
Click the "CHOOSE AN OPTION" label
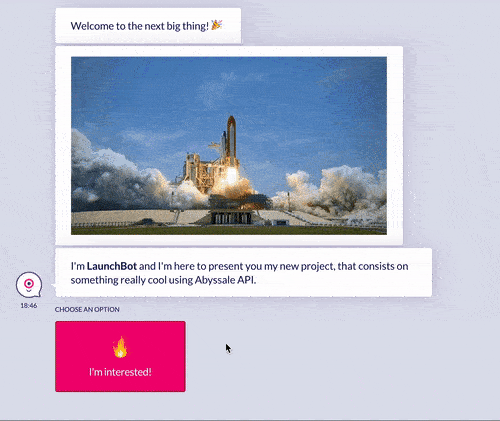click(87, 309)
